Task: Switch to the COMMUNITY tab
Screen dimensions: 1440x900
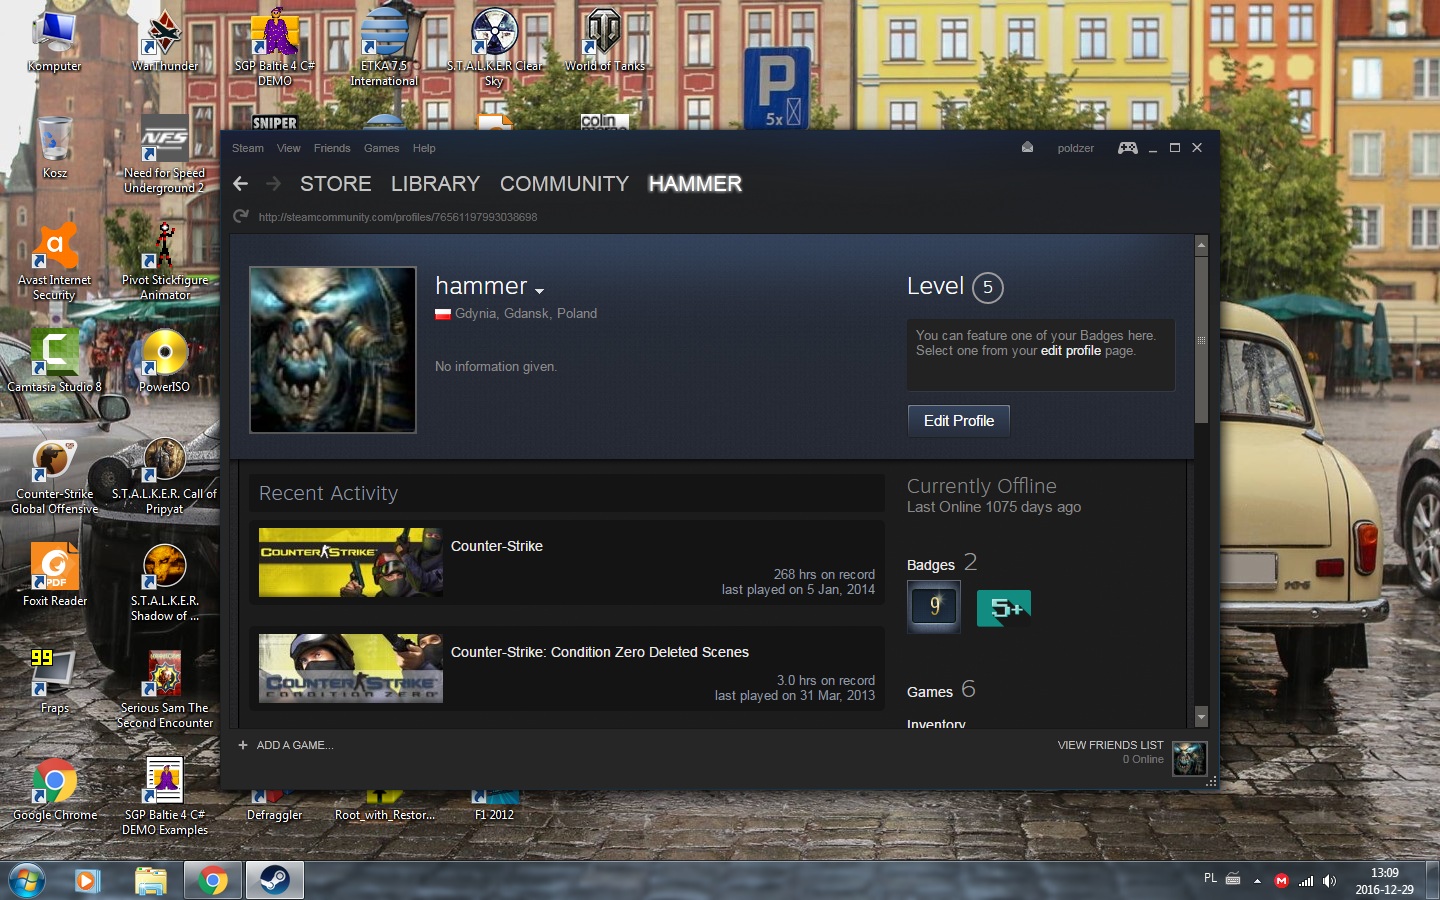Action: pos(564,184)
